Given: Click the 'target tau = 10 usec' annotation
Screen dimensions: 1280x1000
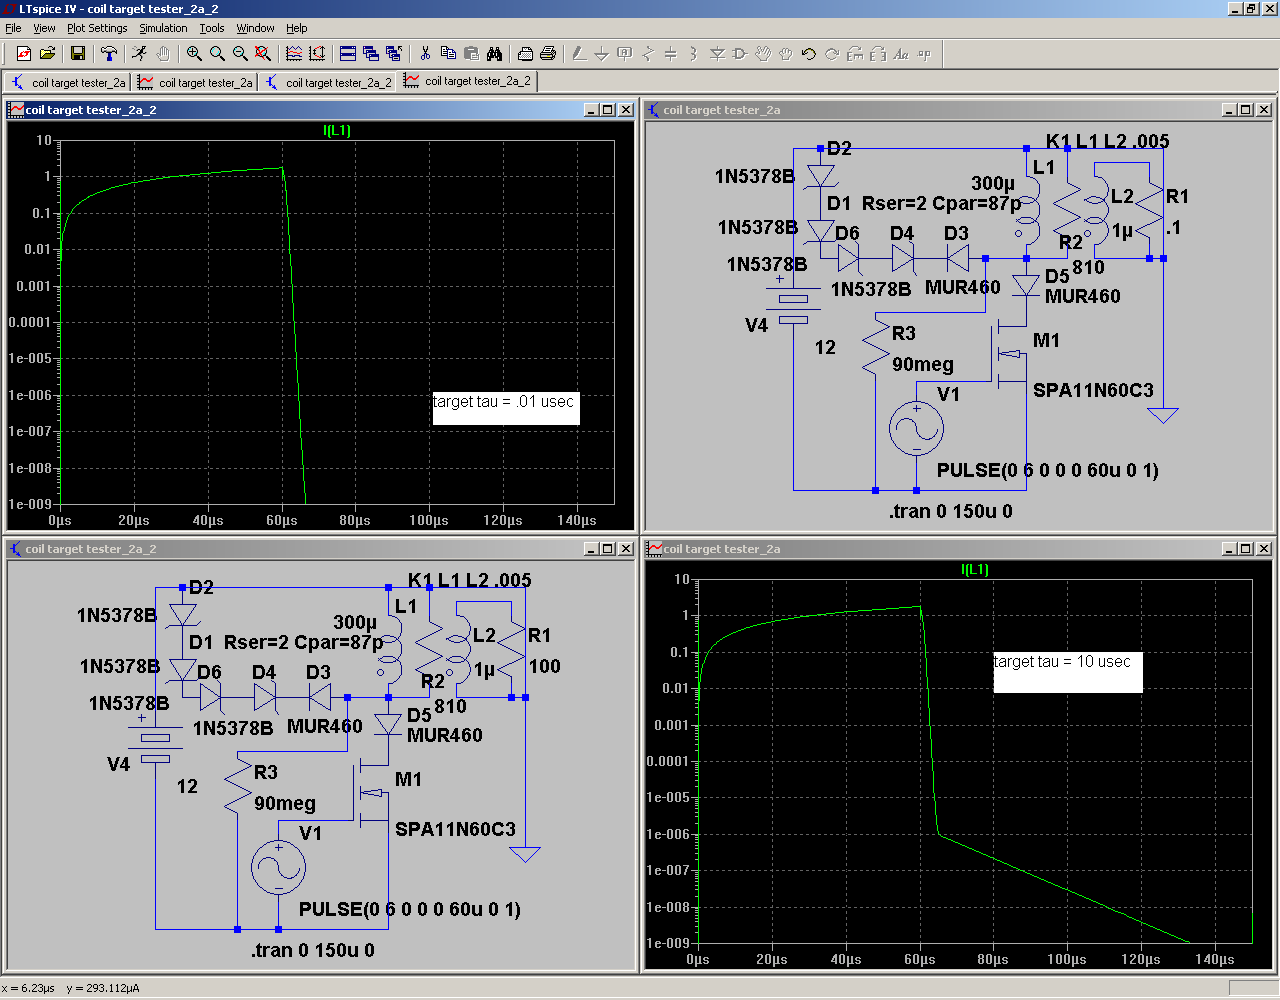Looking at the screenshot, I should click(x=1062, y=662).
